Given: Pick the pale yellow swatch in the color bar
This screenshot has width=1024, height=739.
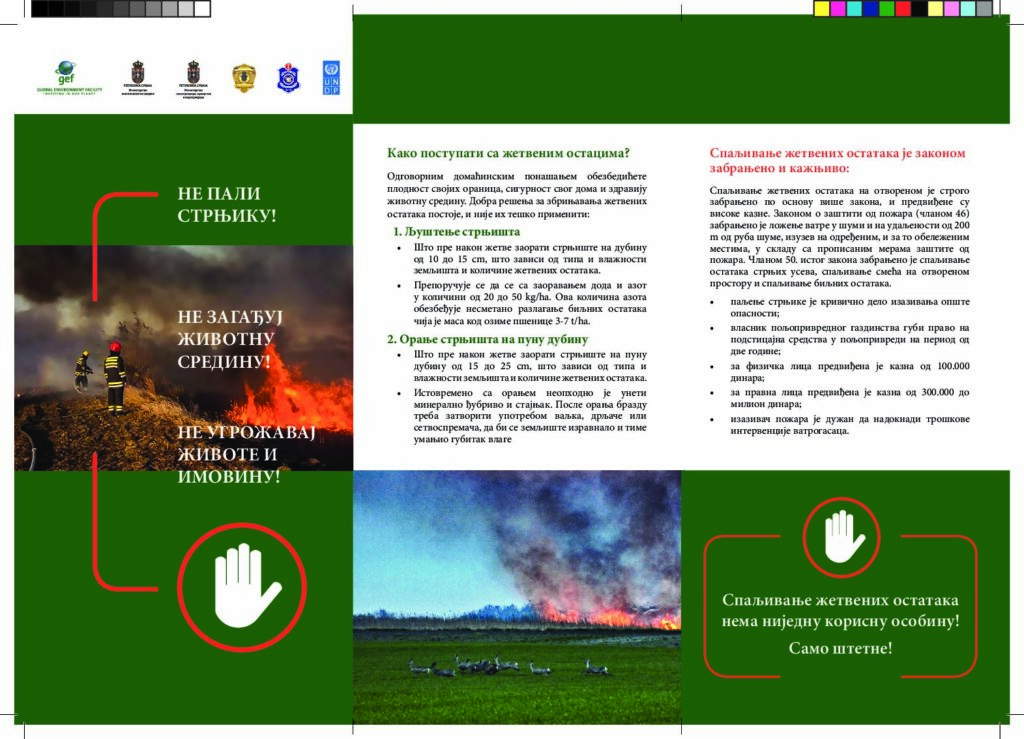Looking at the screenshot, I should pos(935,8).
